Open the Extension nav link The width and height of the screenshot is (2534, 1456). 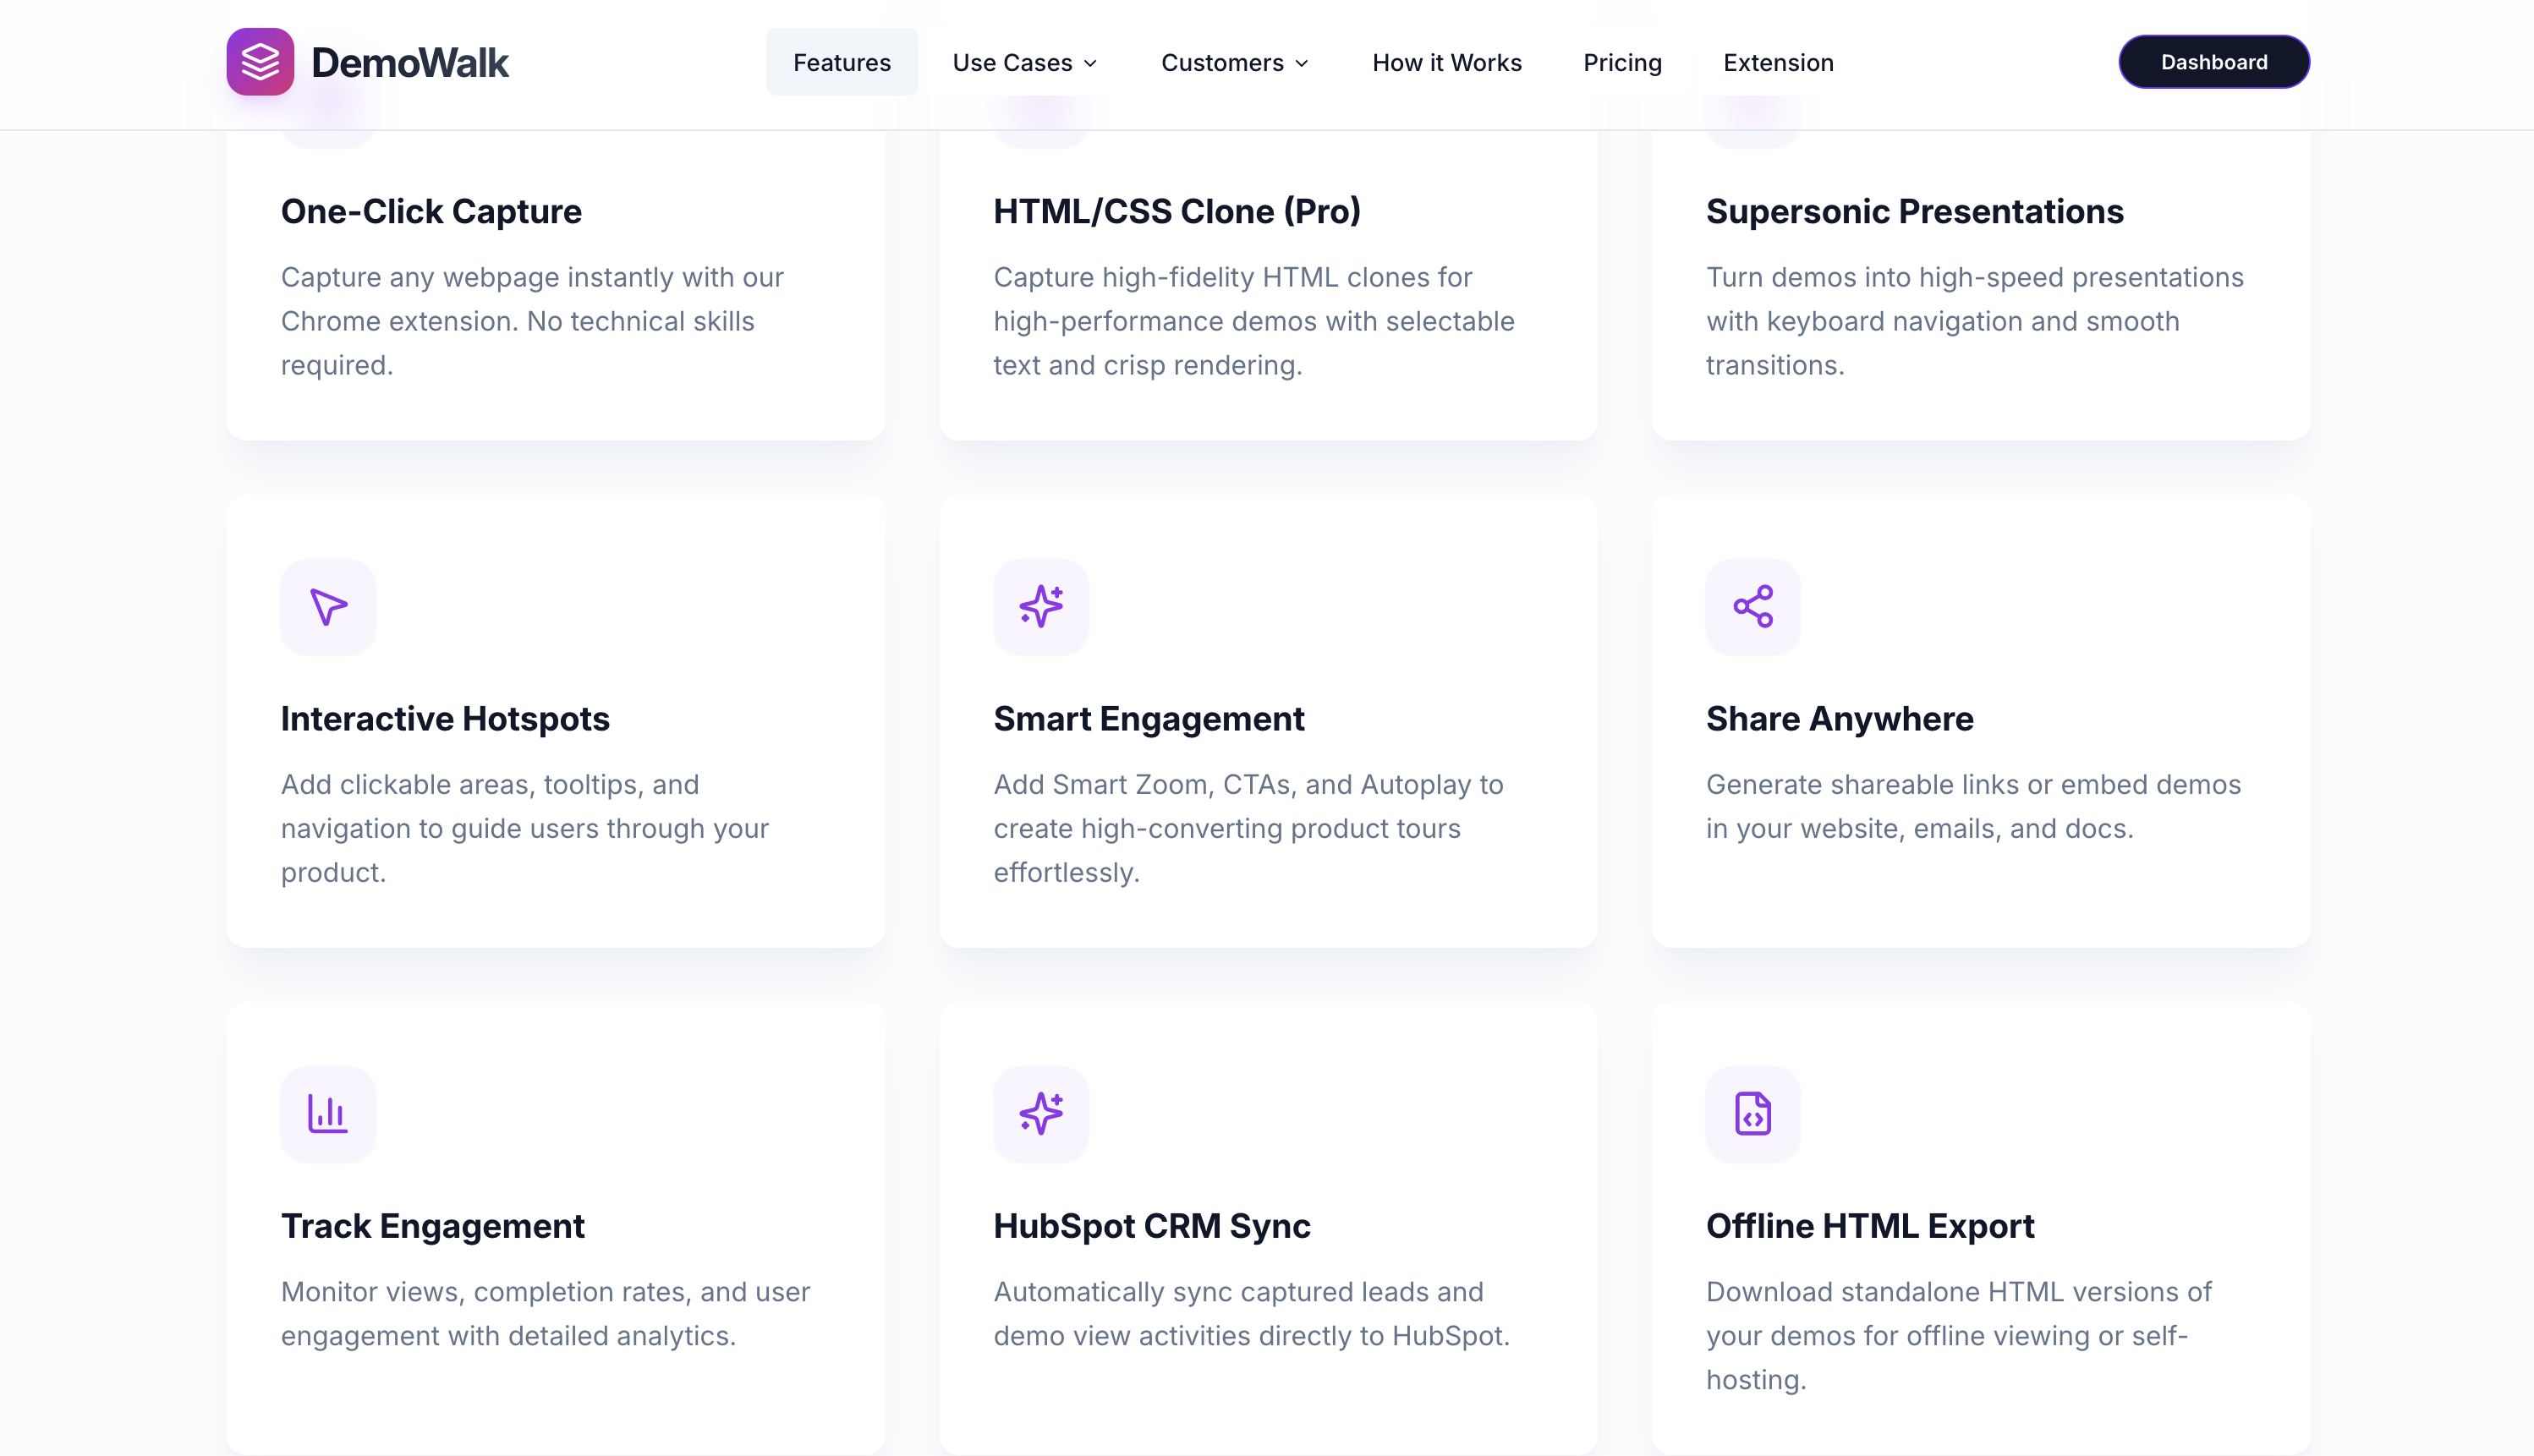coord(1778,62)
